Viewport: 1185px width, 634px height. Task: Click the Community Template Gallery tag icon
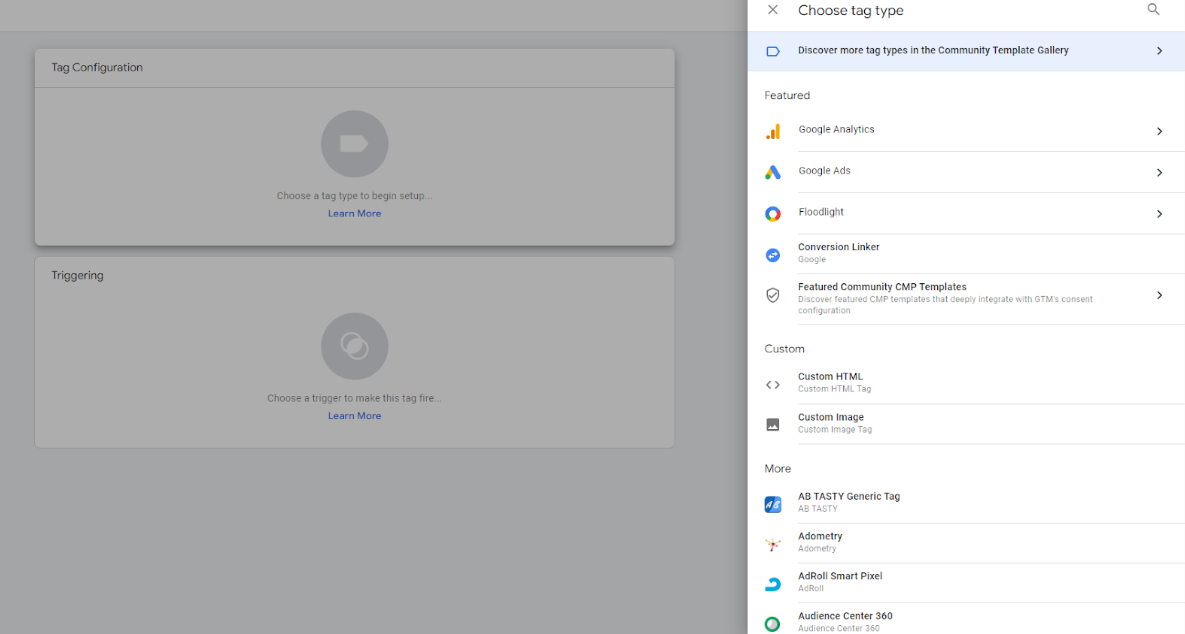coord(772,51)
